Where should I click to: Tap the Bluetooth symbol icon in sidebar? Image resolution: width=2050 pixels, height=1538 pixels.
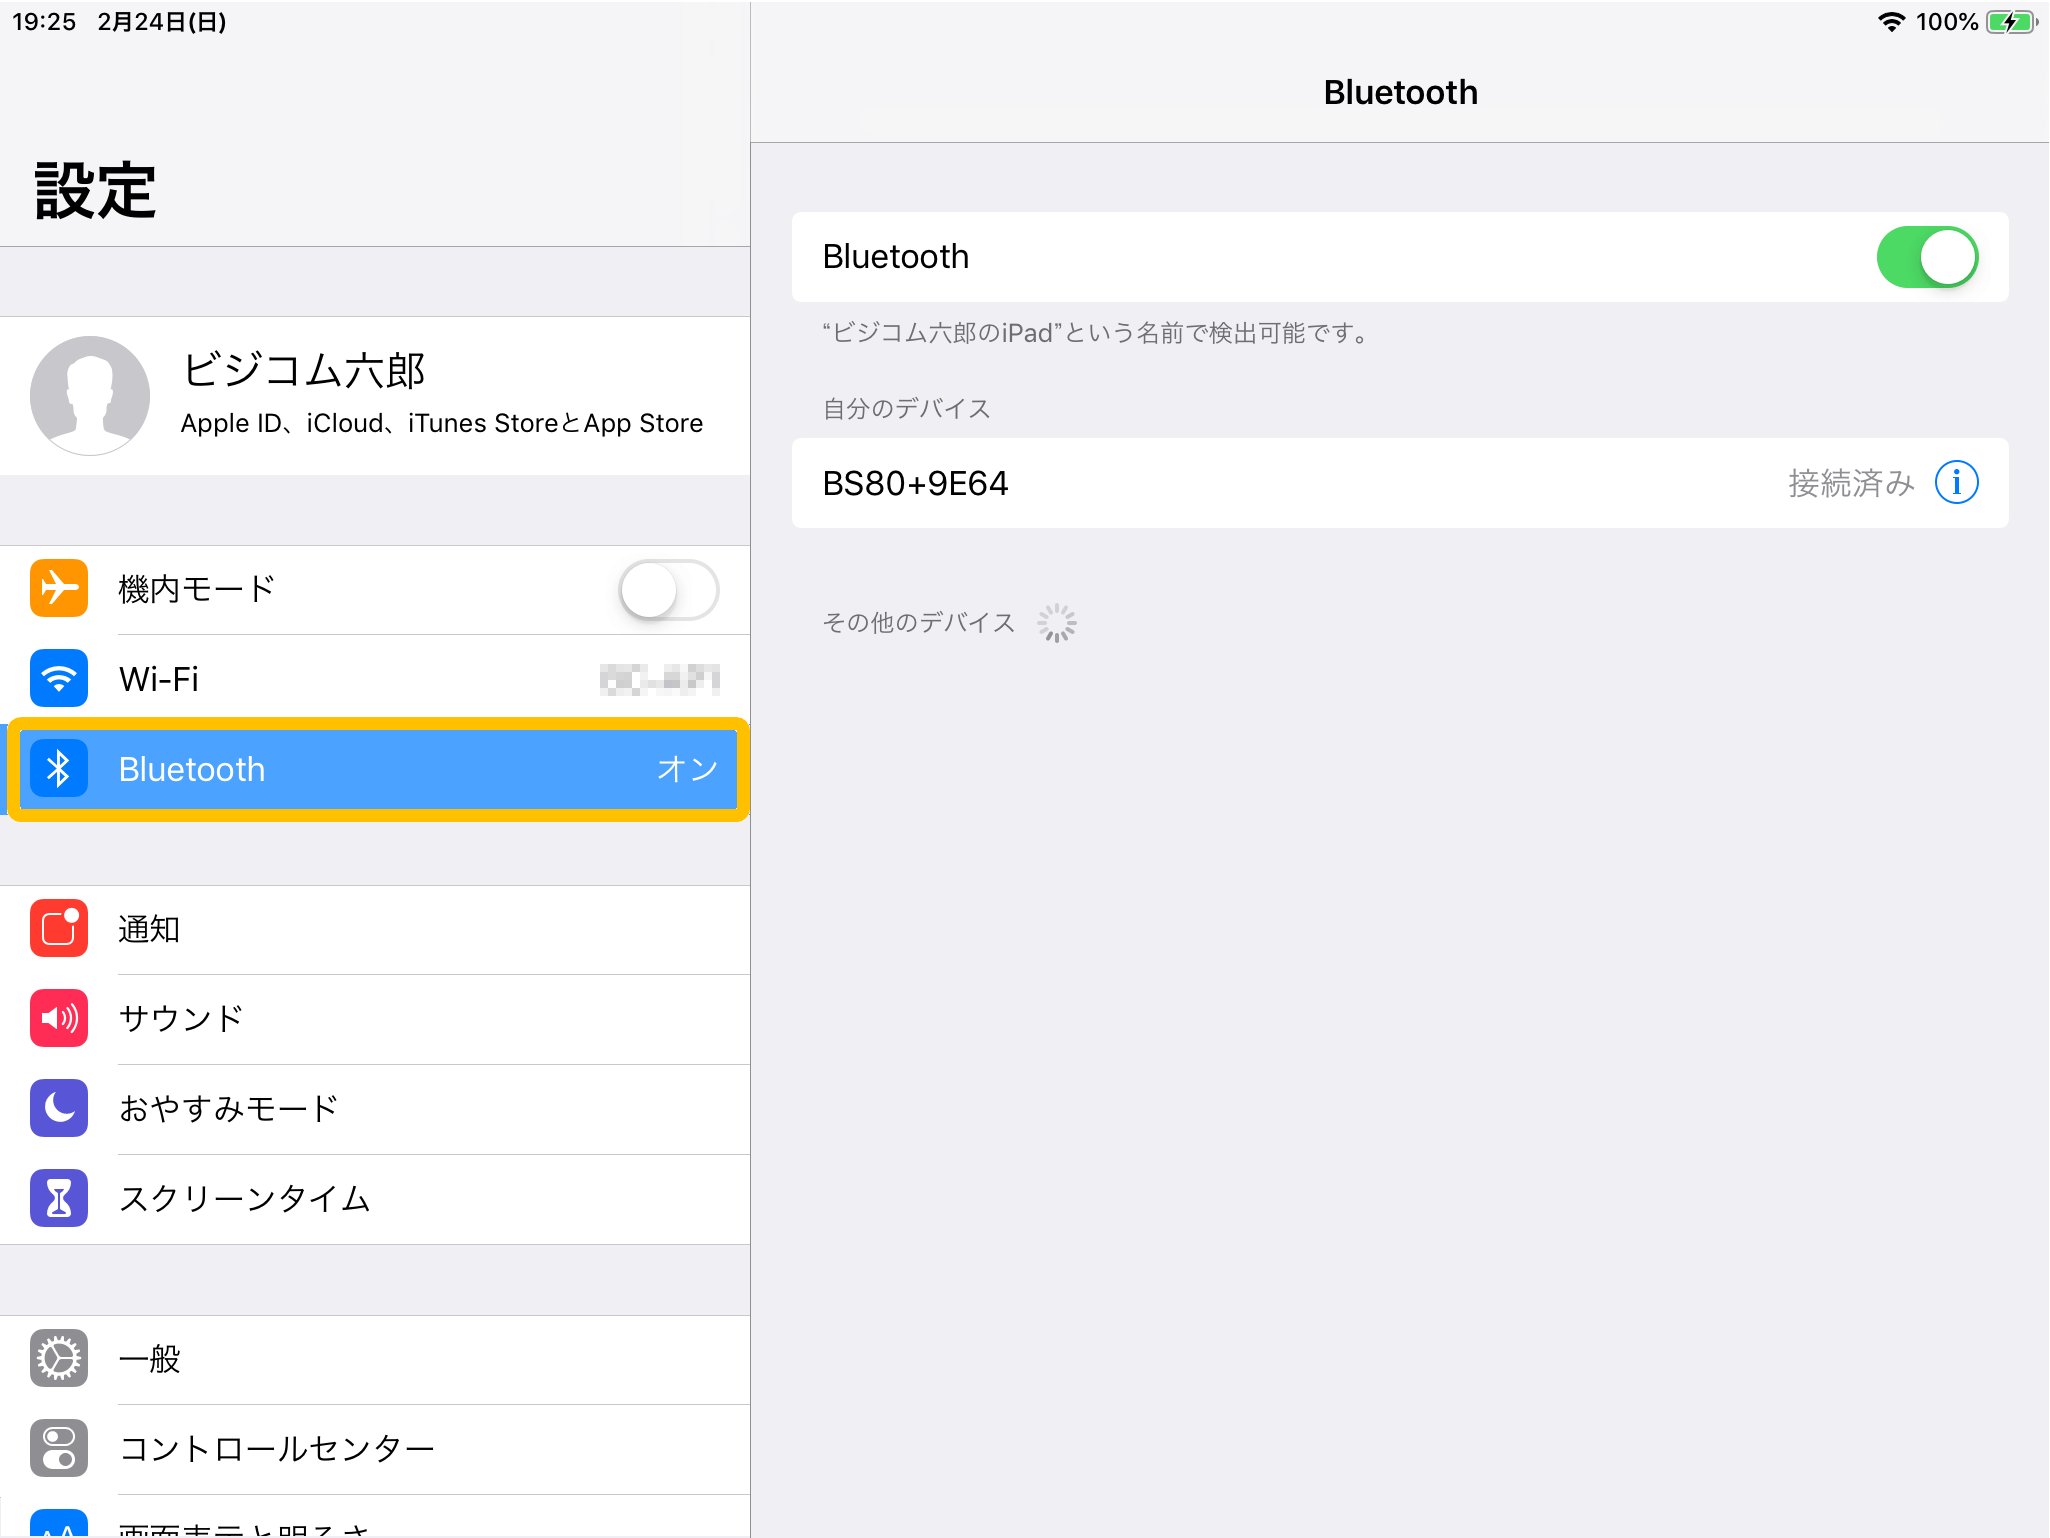pos(59,769)
